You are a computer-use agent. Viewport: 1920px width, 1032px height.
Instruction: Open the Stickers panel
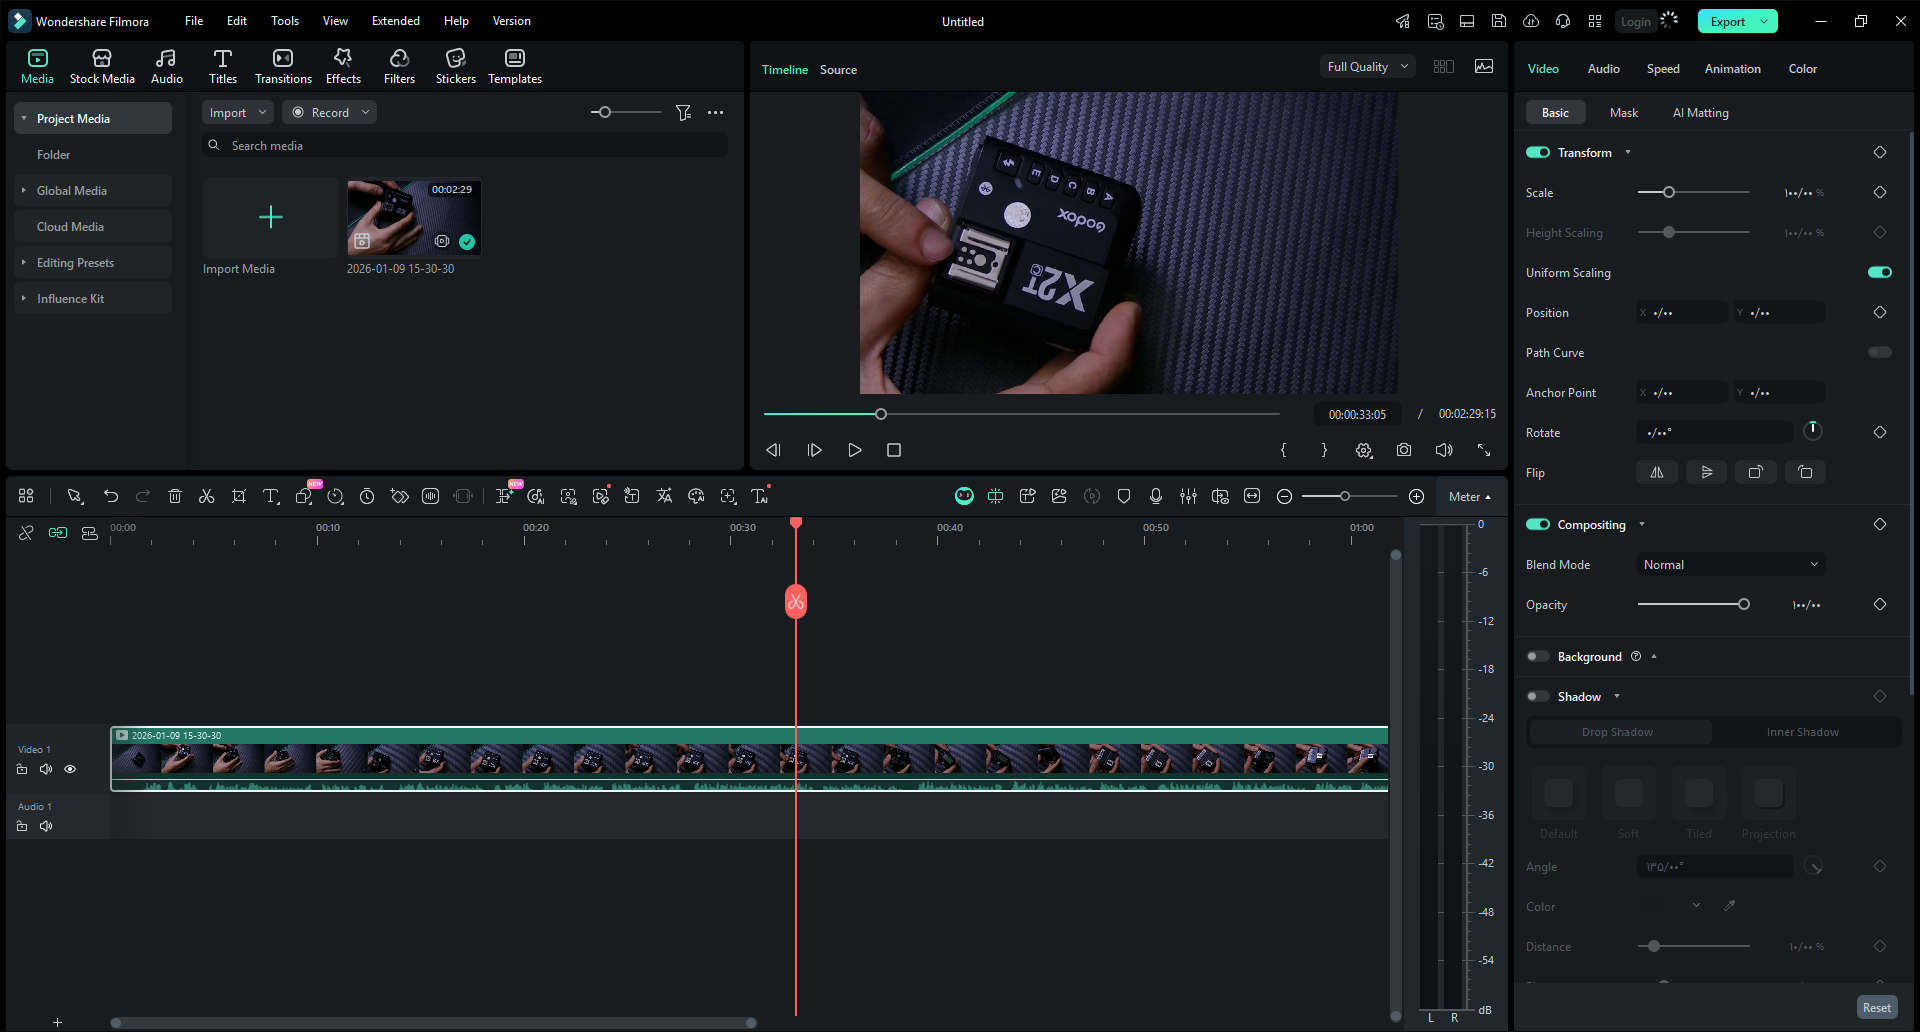pos(455,66)
